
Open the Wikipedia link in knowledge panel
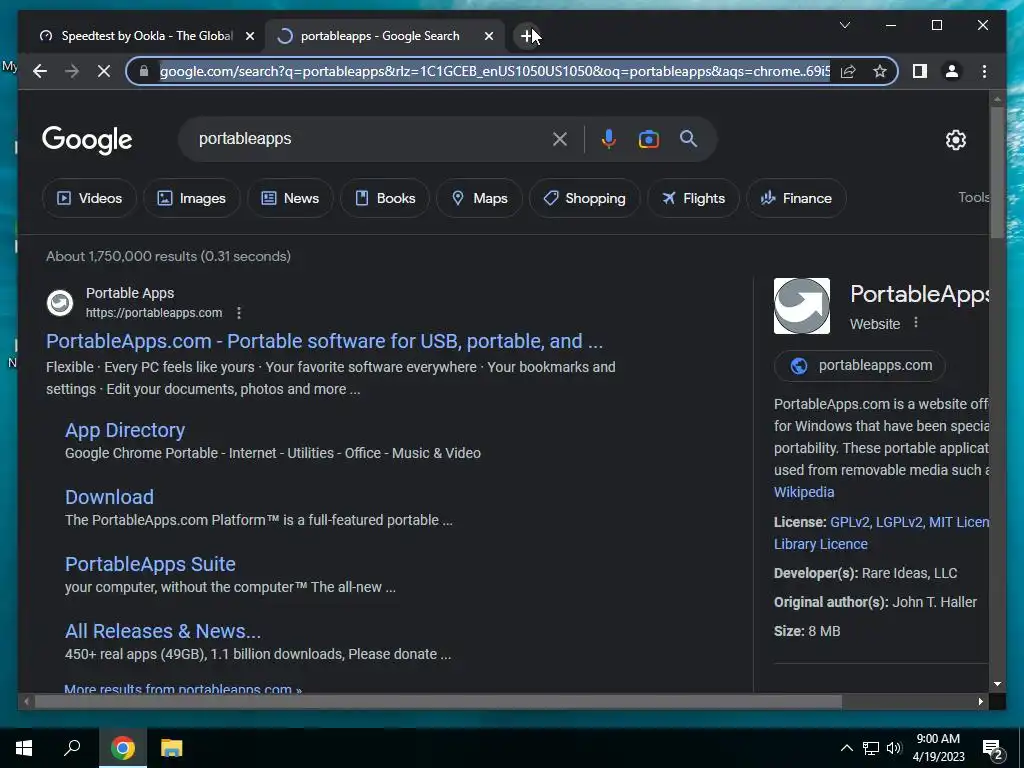(x=804, y=492)
